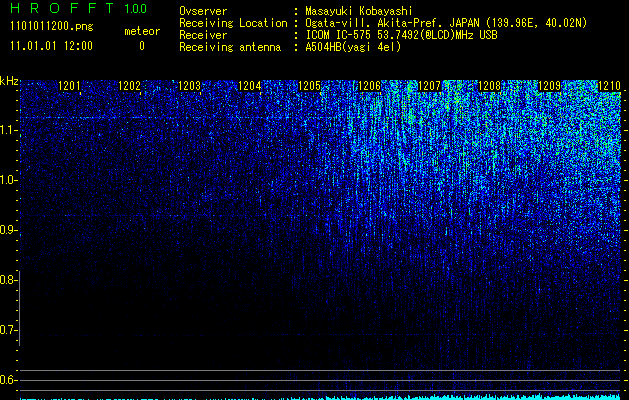
Task: Click the date stamp 11.01.01 12:00
Action: click(x=51, y=46)
